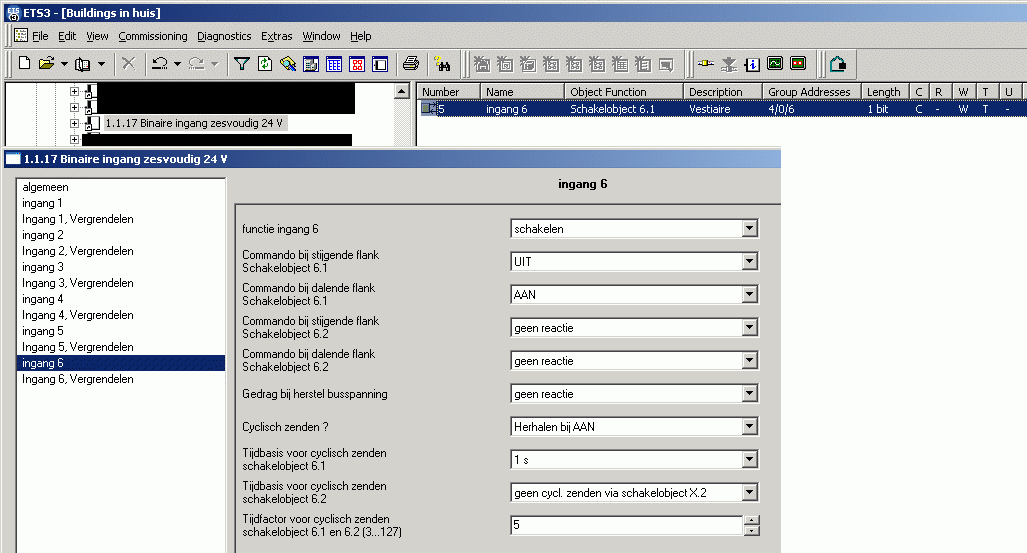Open the catalog book toolbar icon
Image resolution: width=1027 pixels, height=553 pixels.
pyautogui.click(x=83, y=64)
